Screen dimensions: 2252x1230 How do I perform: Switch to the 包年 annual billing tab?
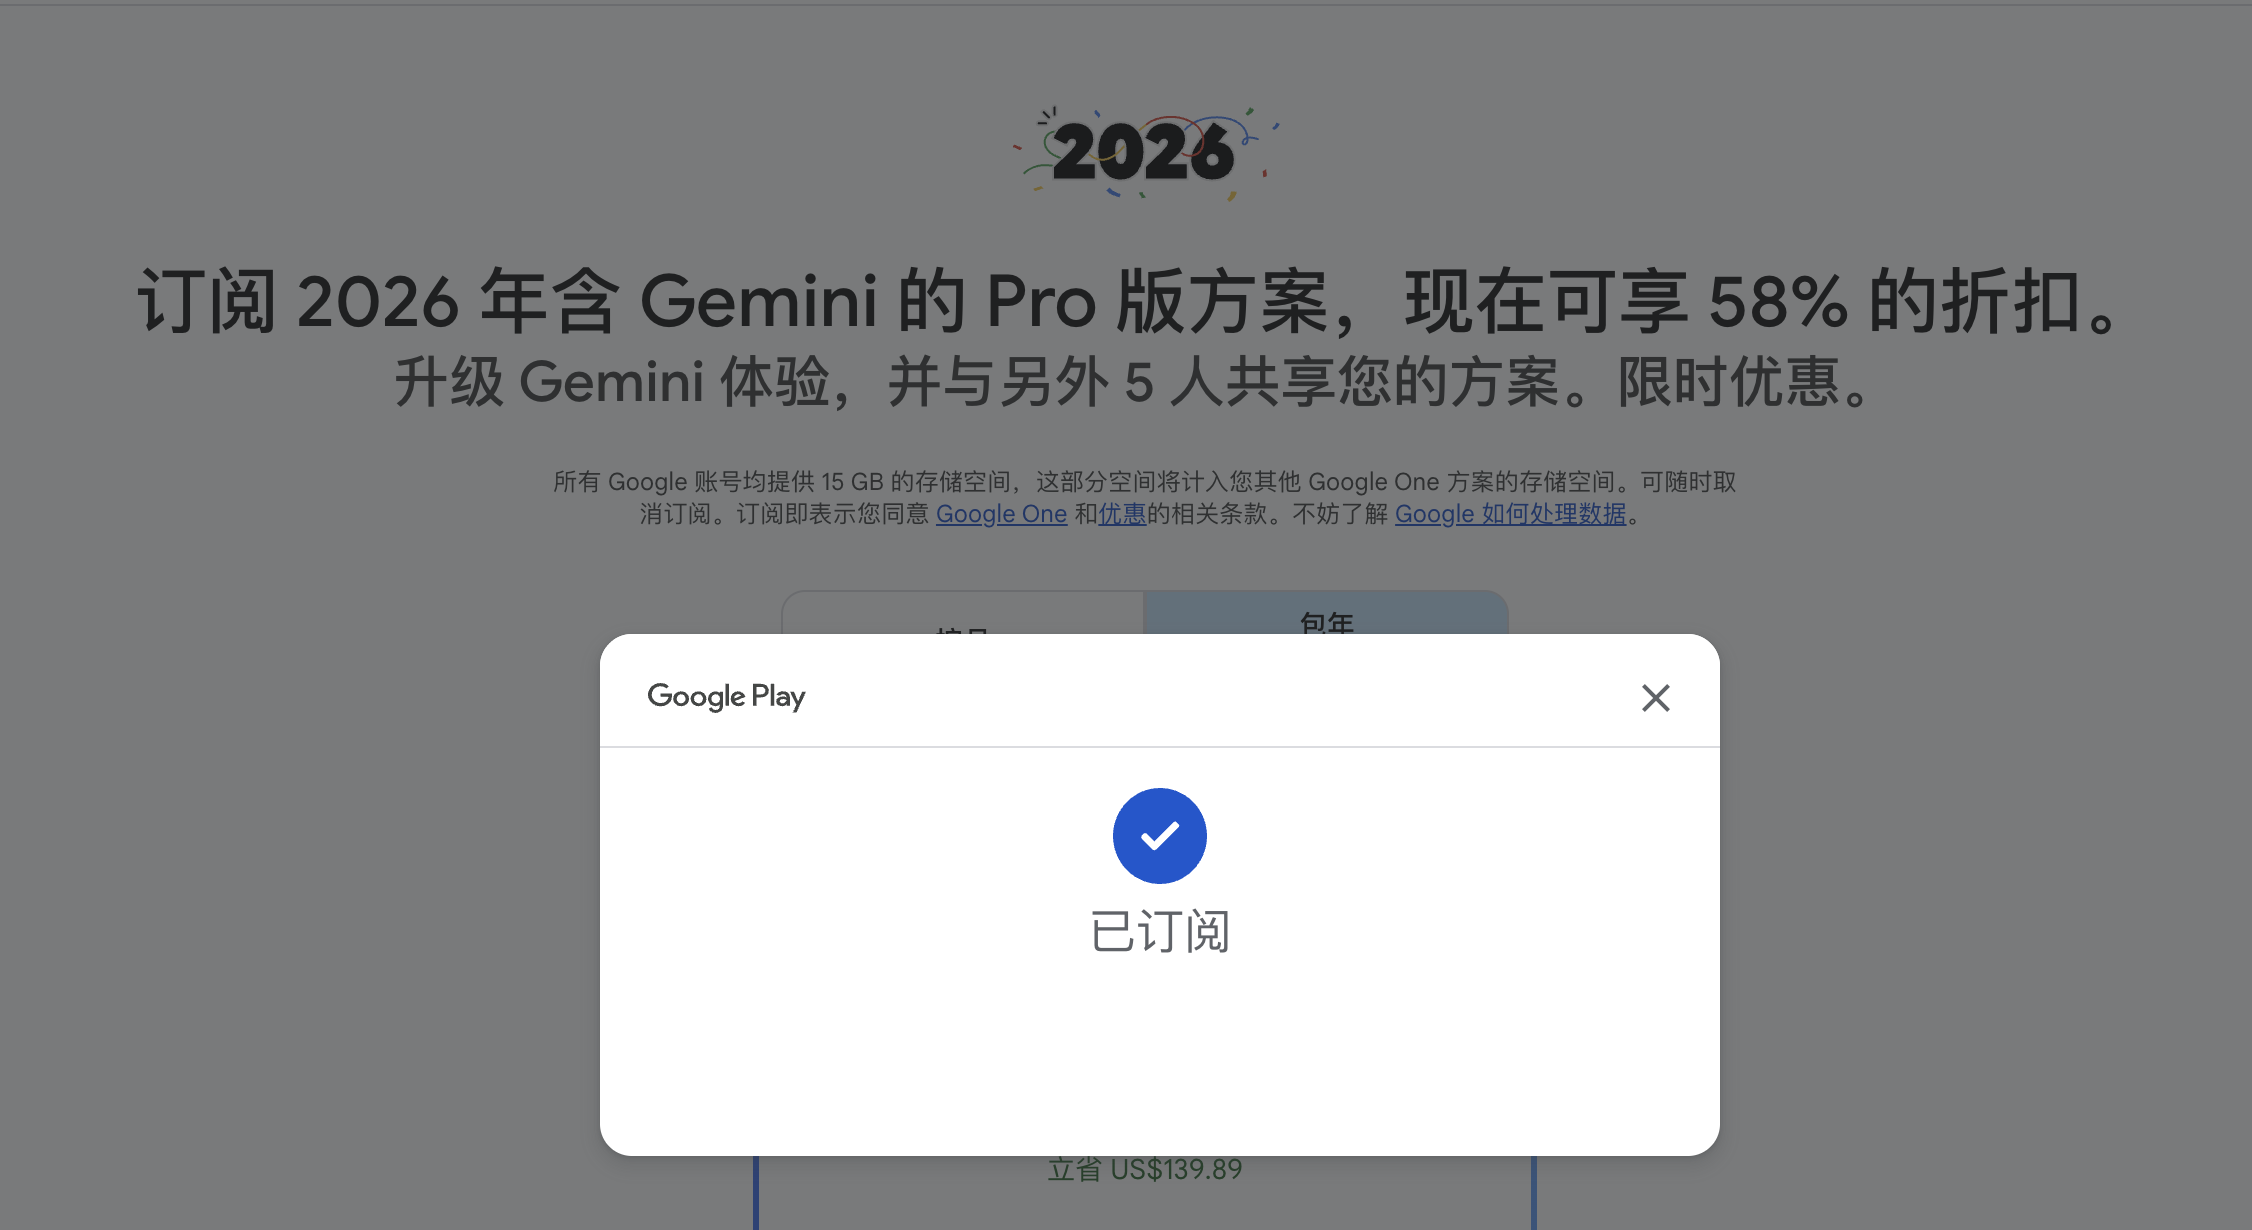[1326, 612]
